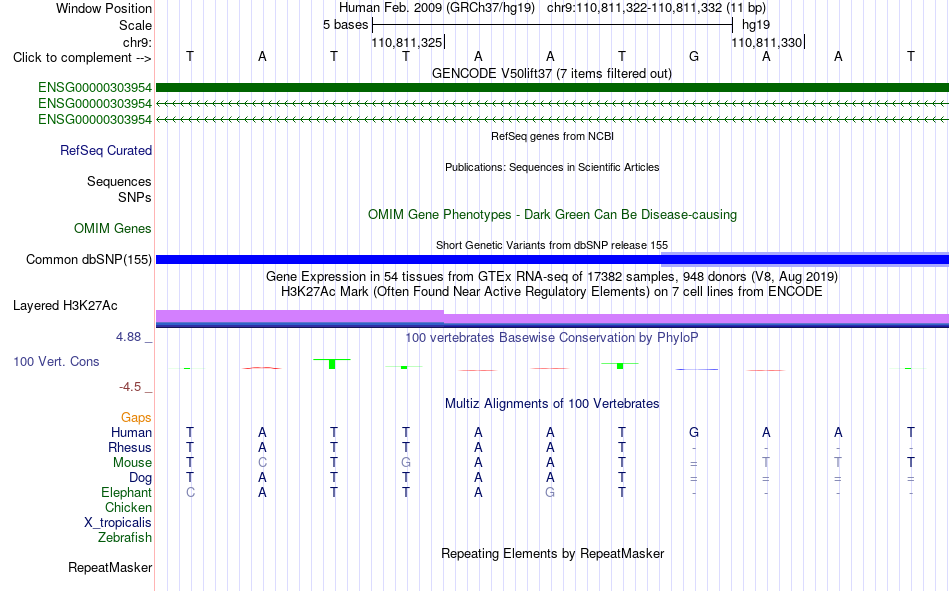Click the G base in the Elephant row
Viewport: 950px width, 591px height.
click(x=550, y=493)
